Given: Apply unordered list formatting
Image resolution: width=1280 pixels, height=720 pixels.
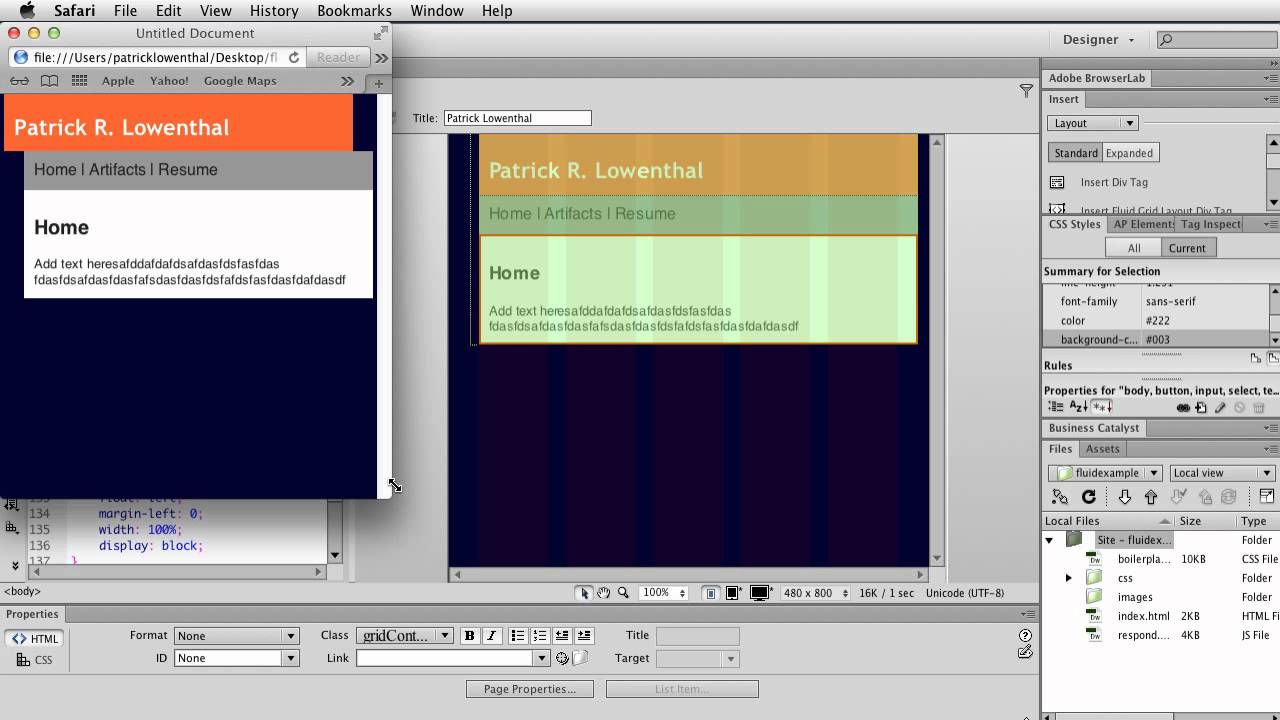Looking at the screenshot, I should (518, 636).
